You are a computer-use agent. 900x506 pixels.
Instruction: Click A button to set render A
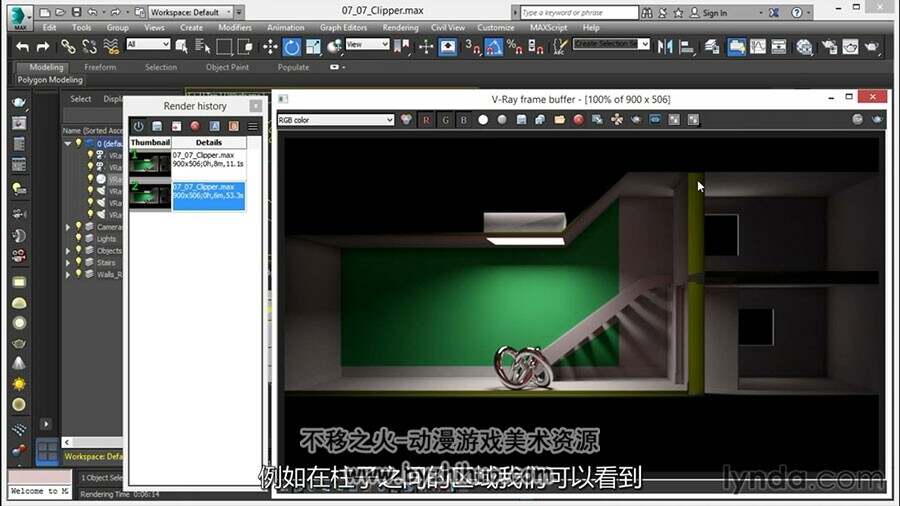[x=214, y=126]
